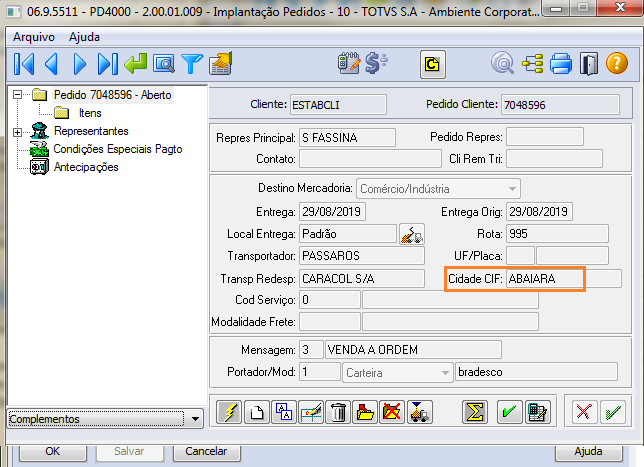The image size is (644, 467).
Task: Click the Pedido Repres field
Action: (545, 137)
